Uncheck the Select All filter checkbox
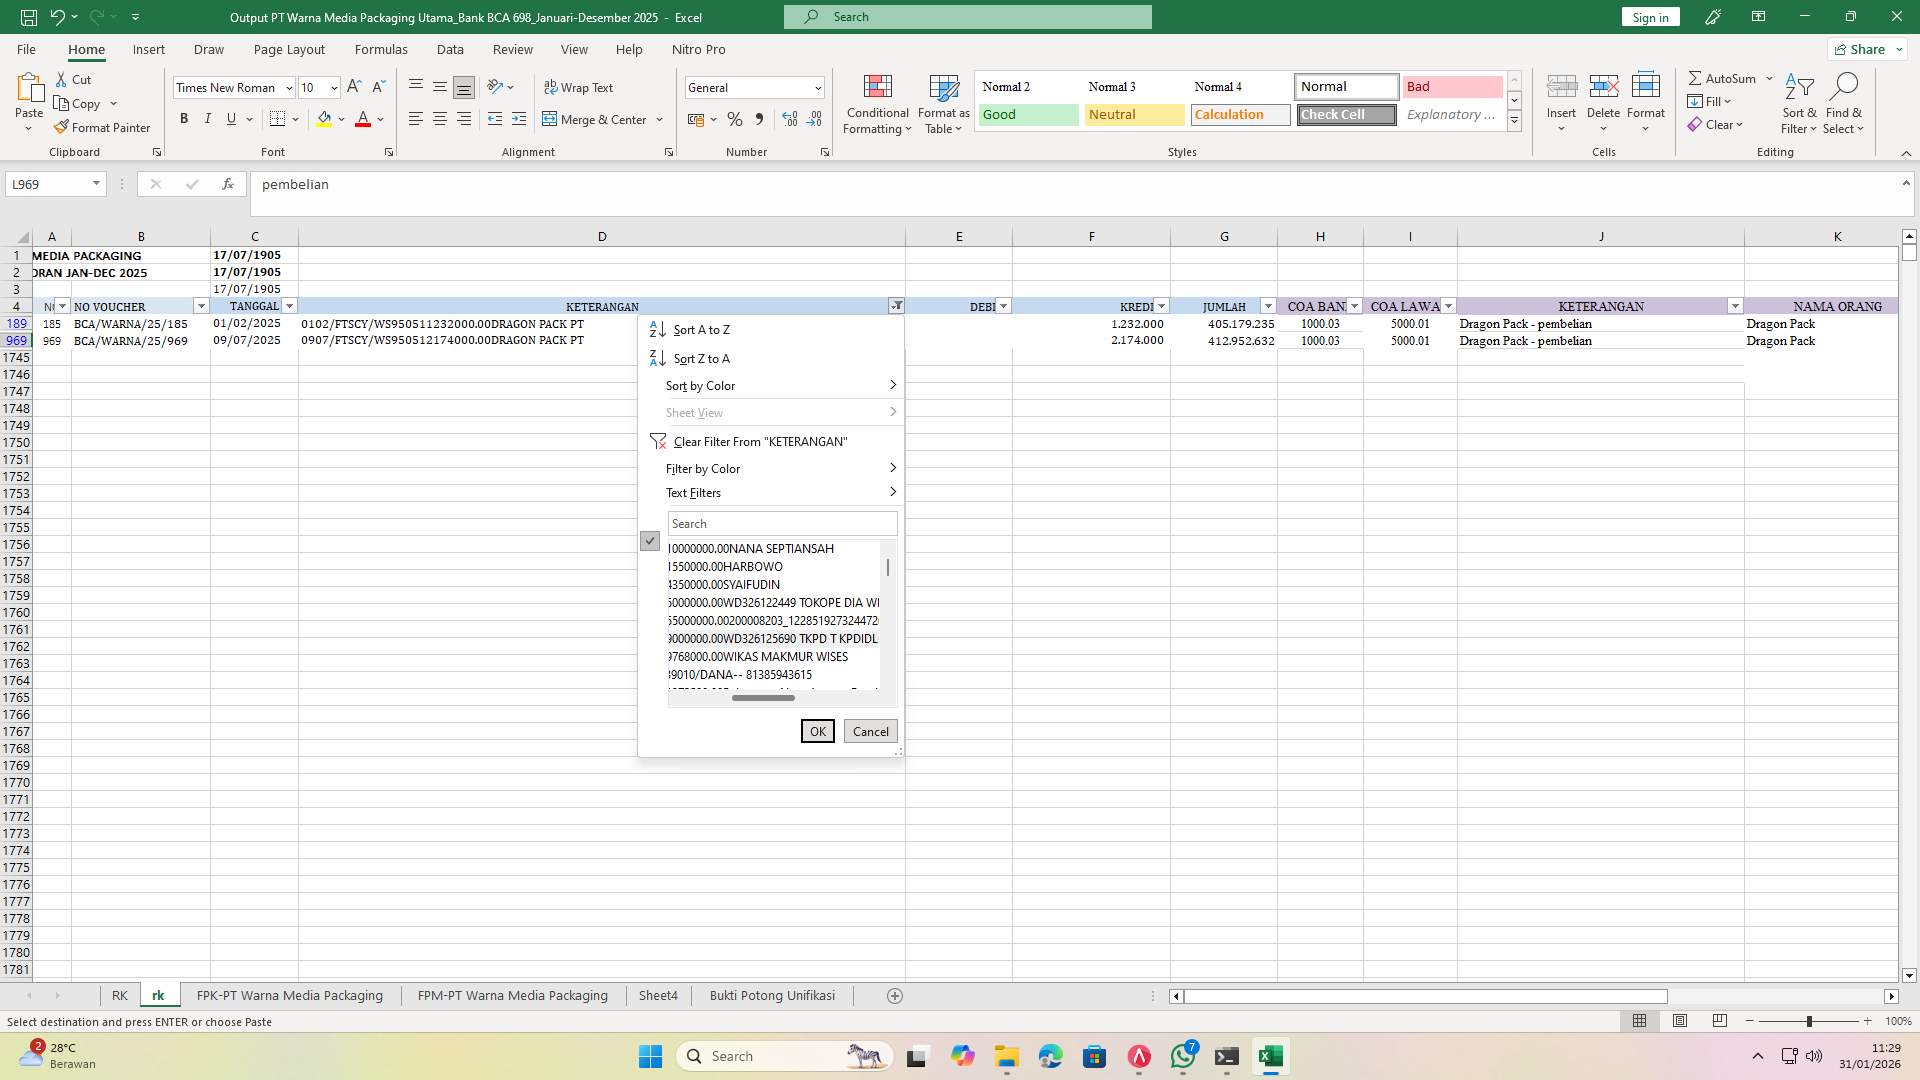 click(x=650, y=541)
